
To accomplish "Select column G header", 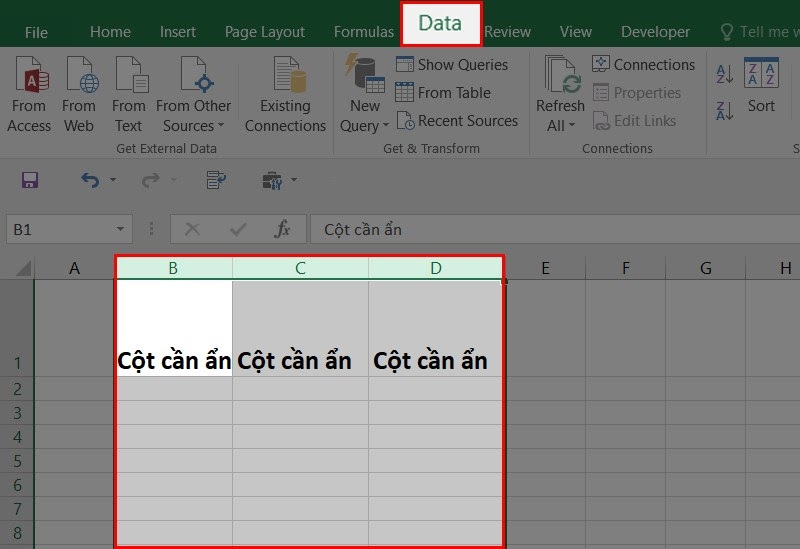I will tap(706, 268).
